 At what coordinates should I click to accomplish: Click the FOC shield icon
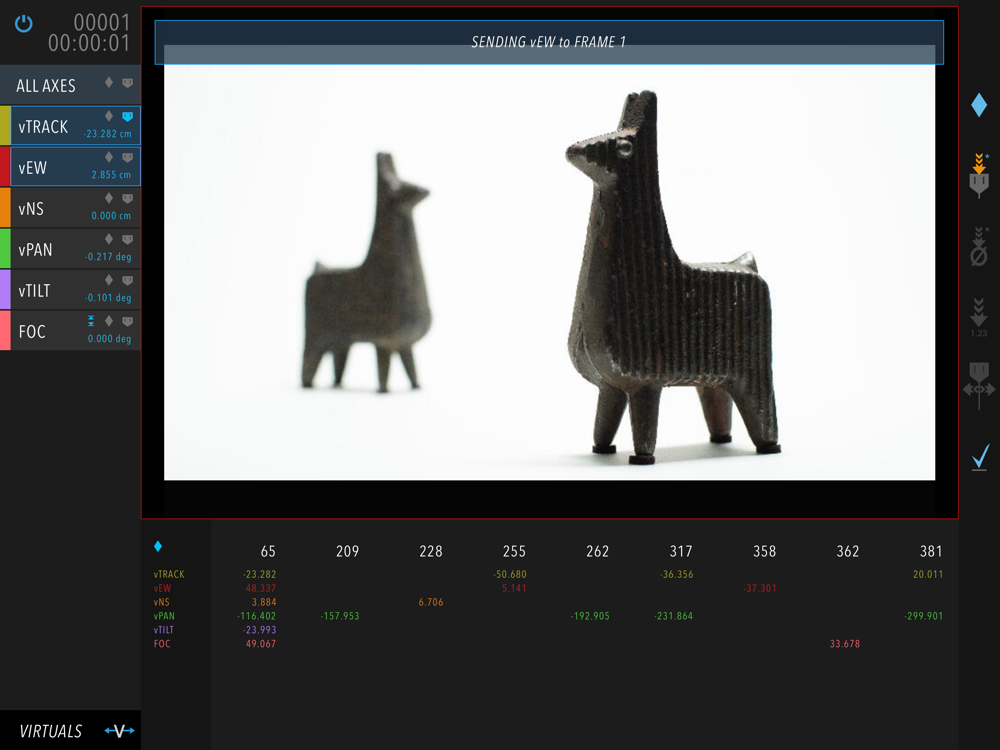[x=128, y=321]
